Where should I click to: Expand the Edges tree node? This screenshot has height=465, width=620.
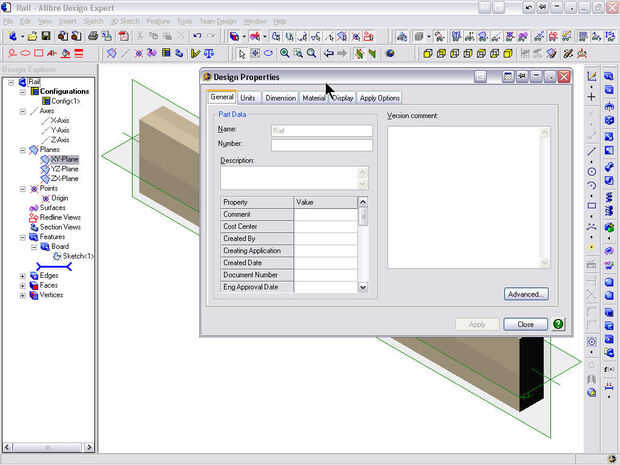point(23,275)
